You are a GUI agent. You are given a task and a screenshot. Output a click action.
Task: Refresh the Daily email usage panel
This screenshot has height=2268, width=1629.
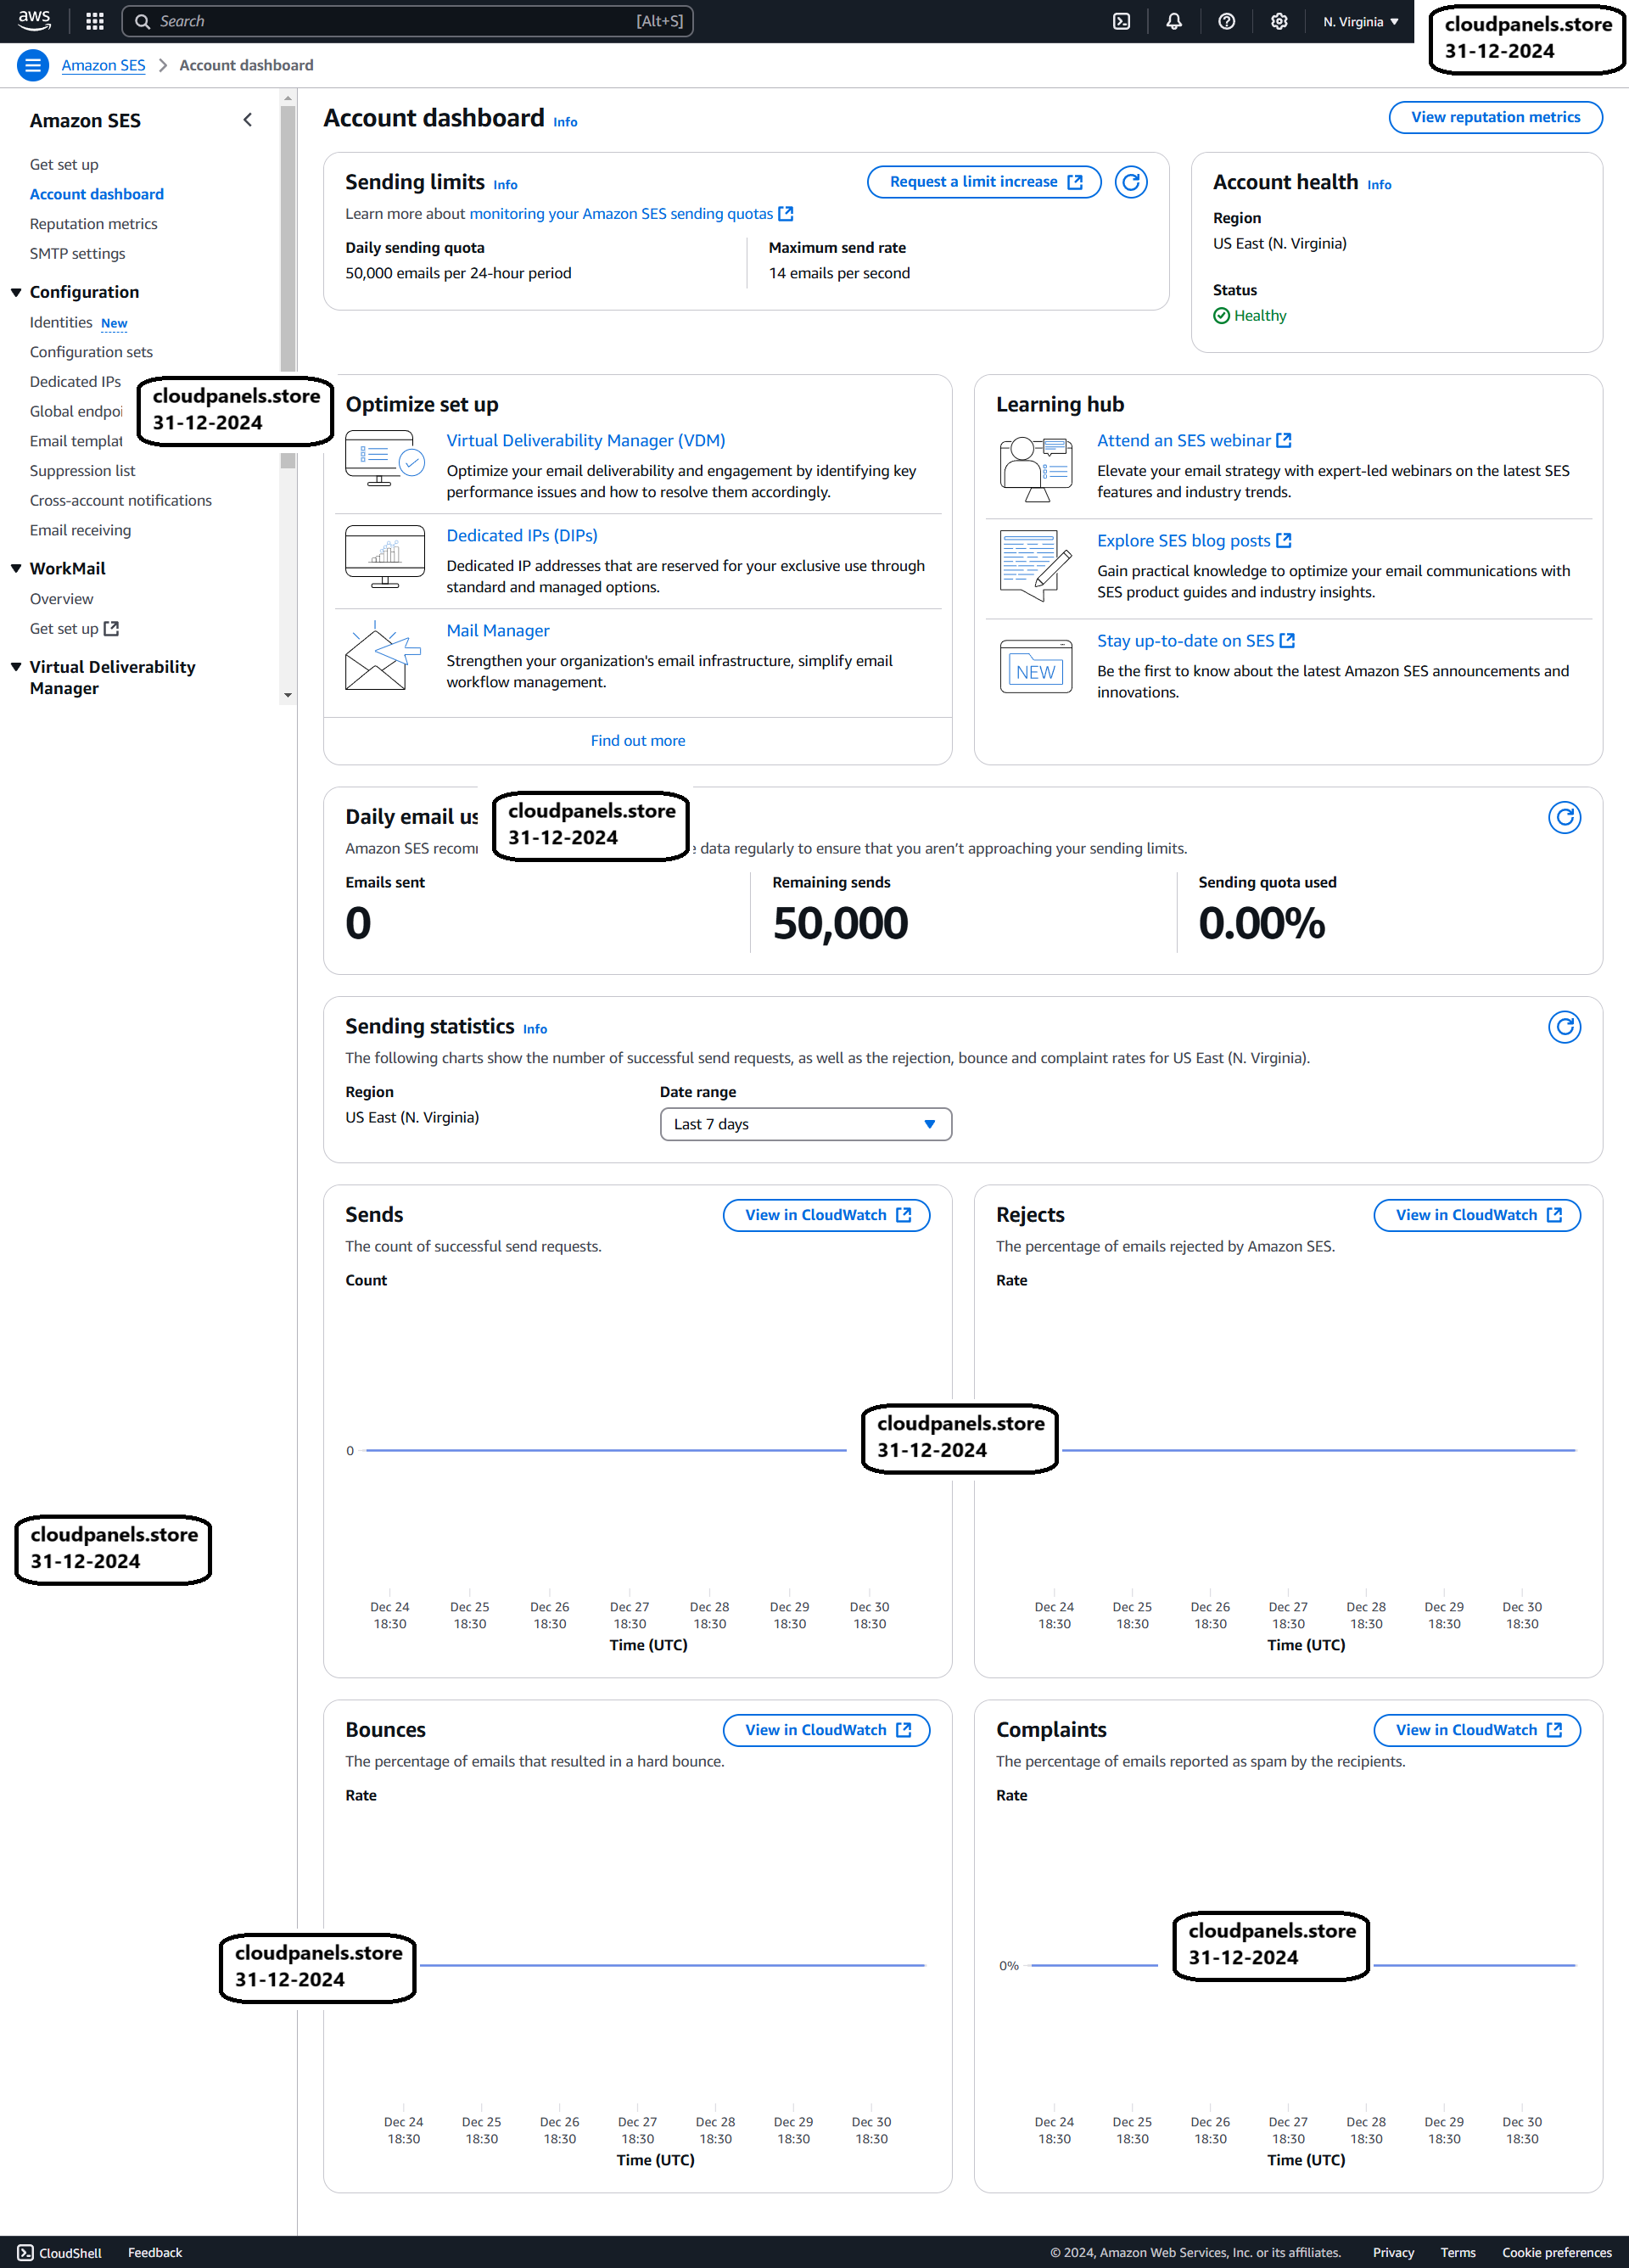point(1564,818)
